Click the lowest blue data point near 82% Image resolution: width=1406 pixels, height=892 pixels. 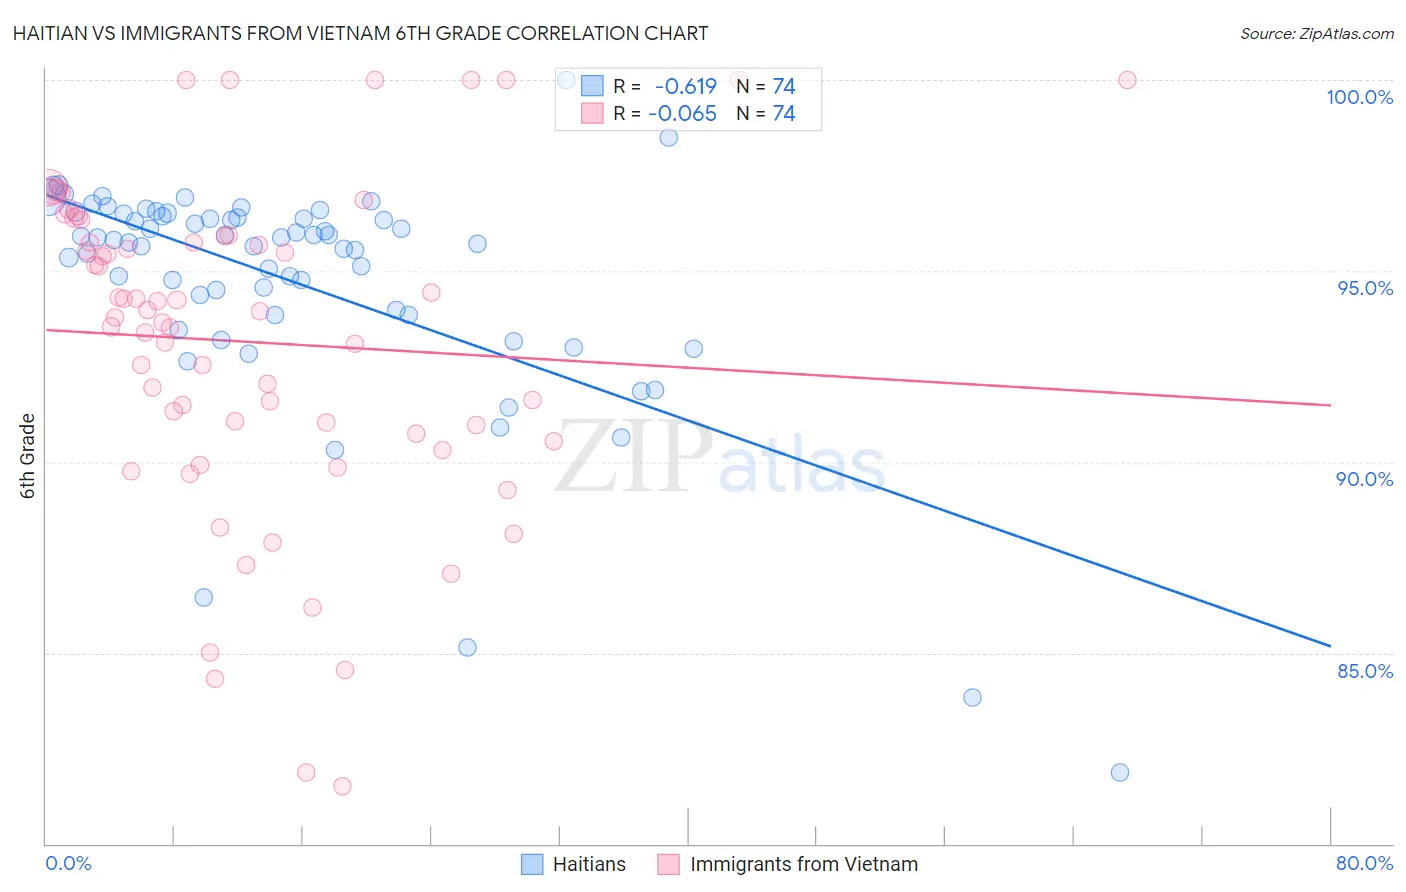(x=1120, y=772)
